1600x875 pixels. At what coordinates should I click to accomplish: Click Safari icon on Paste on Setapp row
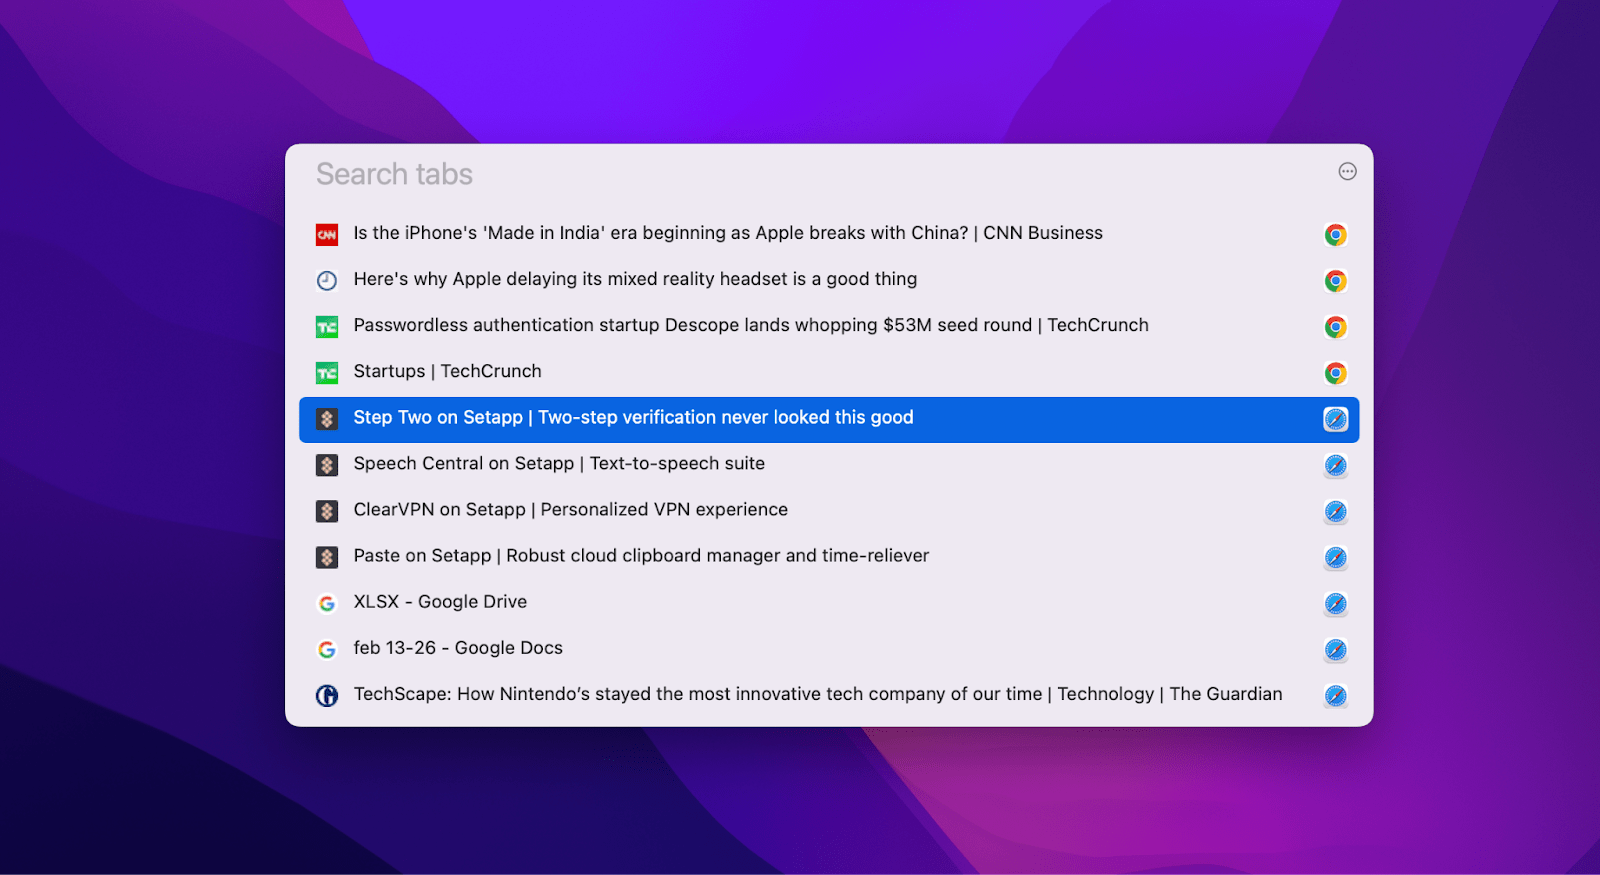click(x=1335, y=557)
